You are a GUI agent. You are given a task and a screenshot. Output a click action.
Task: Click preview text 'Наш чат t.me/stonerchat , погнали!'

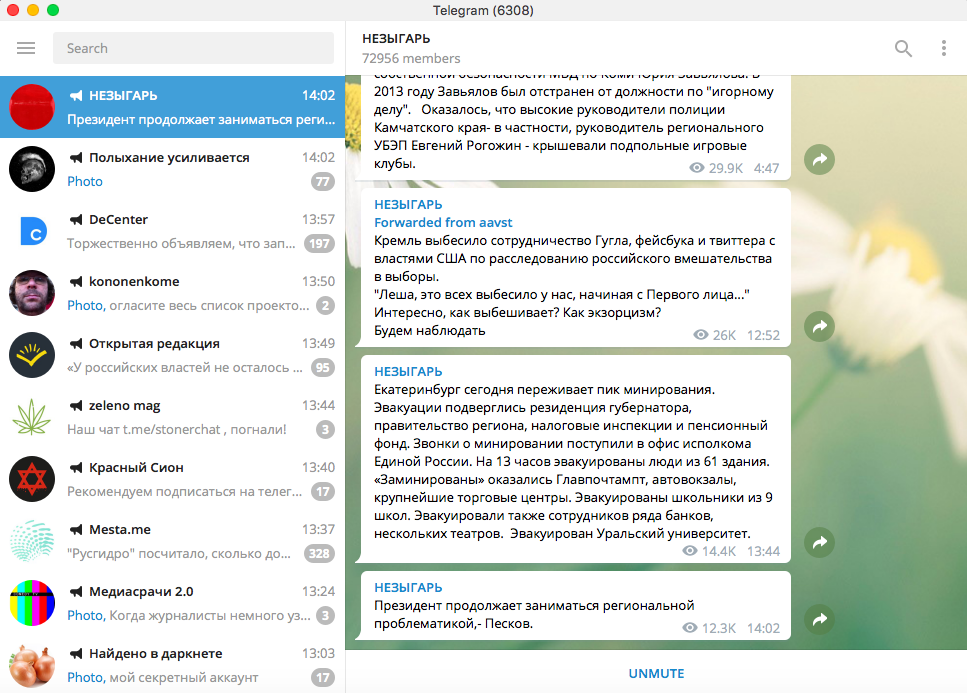(177, 430)
